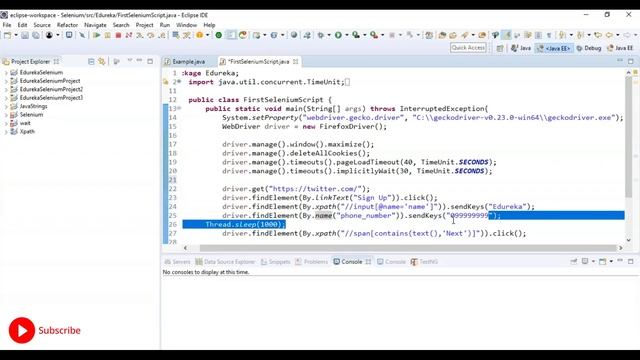Expand the Xpath project node

[6, 132]
